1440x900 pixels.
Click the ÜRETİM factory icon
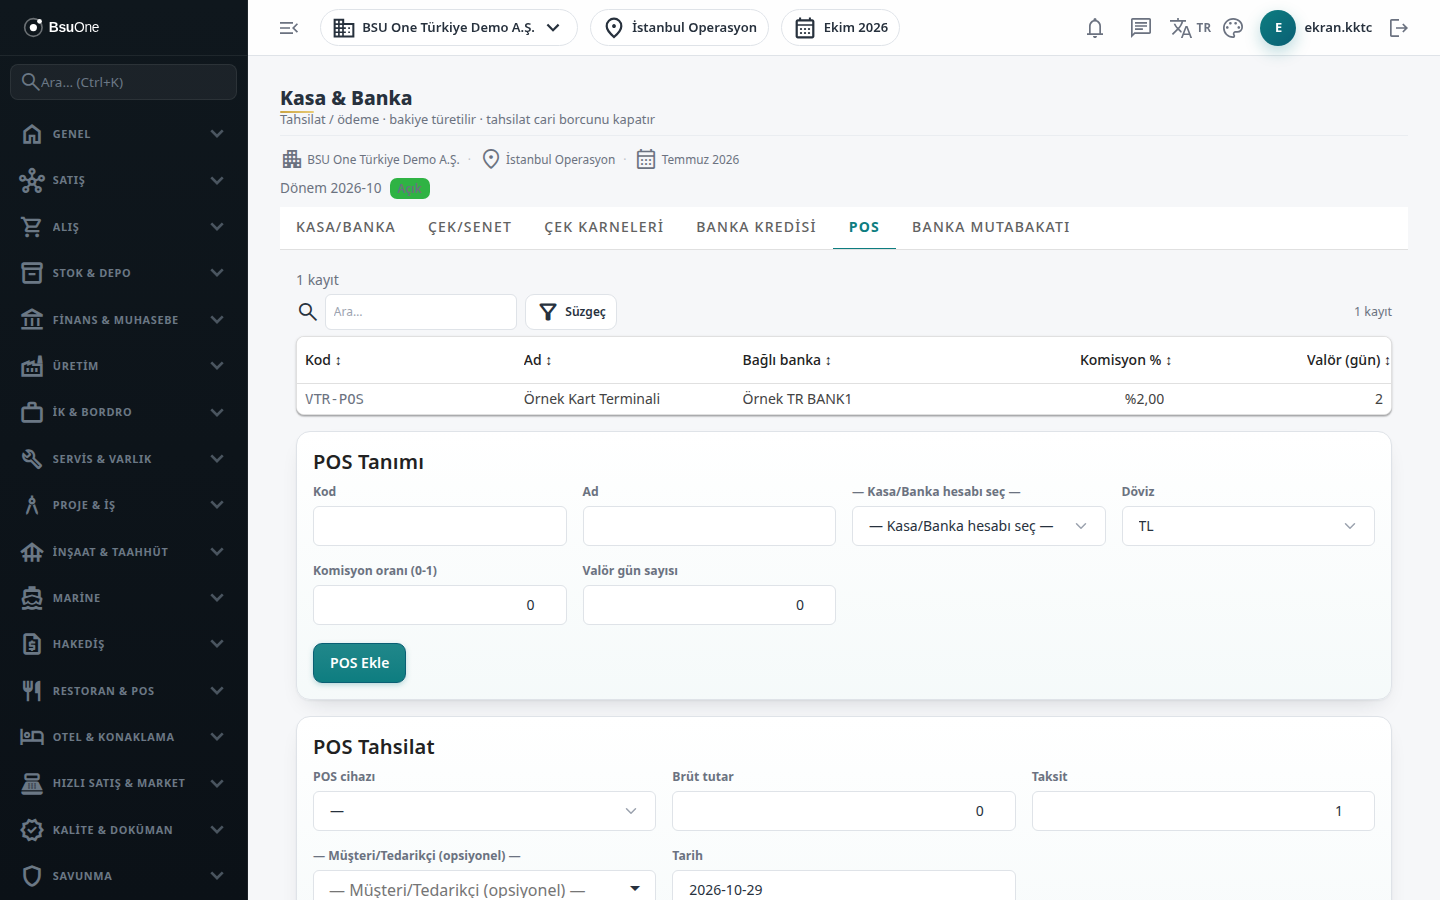coord(32,366)
